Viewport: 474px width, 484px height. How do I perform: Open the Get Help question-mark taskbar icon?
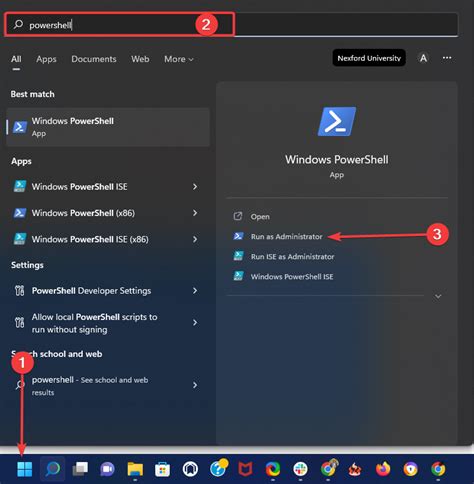[x=218, y=468]
